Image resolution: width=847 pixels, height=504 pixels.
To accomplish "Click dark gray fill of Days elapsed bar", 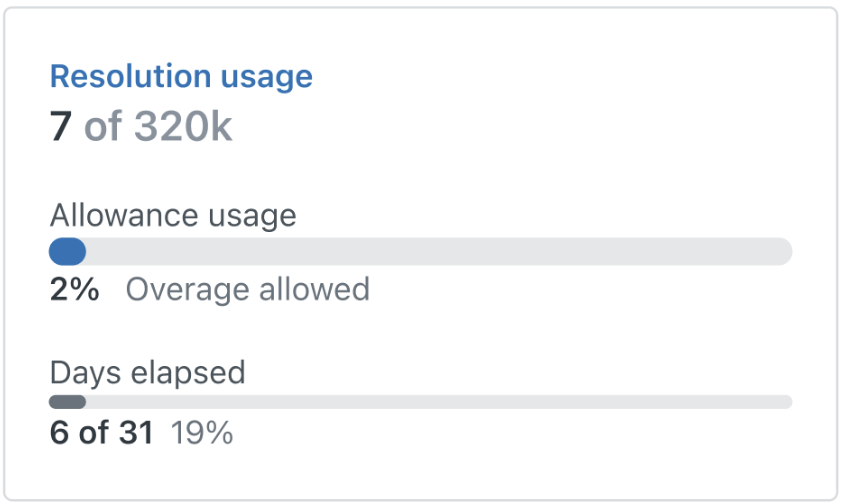I will [68, 402].
